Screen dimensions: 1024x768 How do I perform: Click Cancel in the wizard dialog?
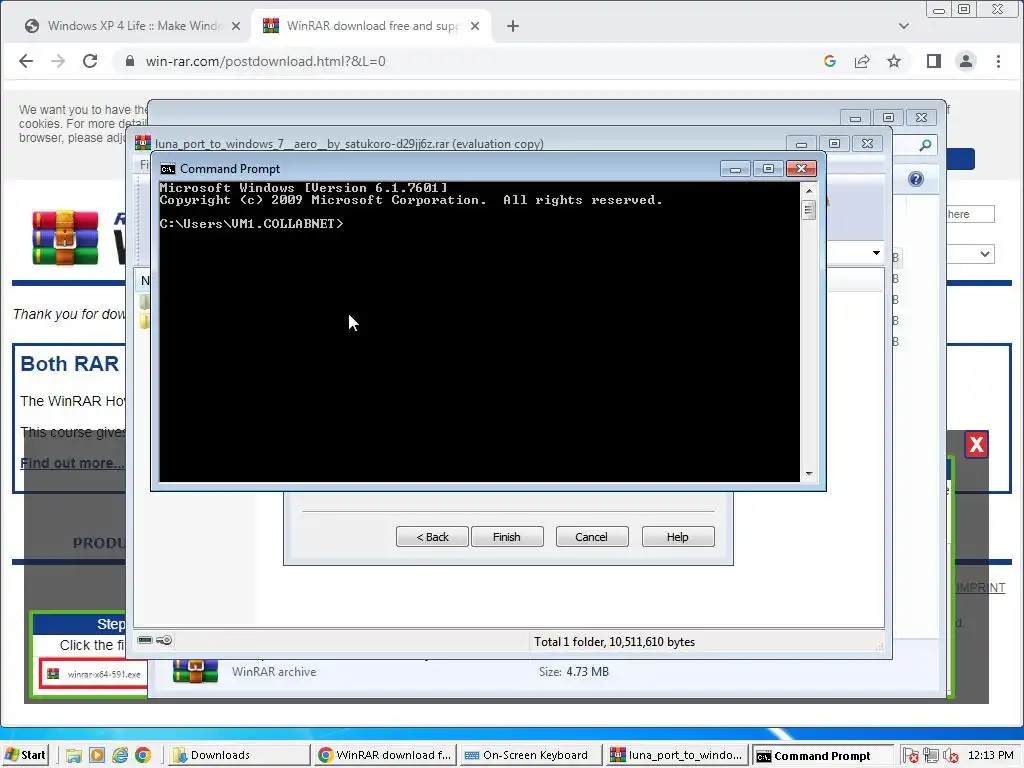[592, 537]
